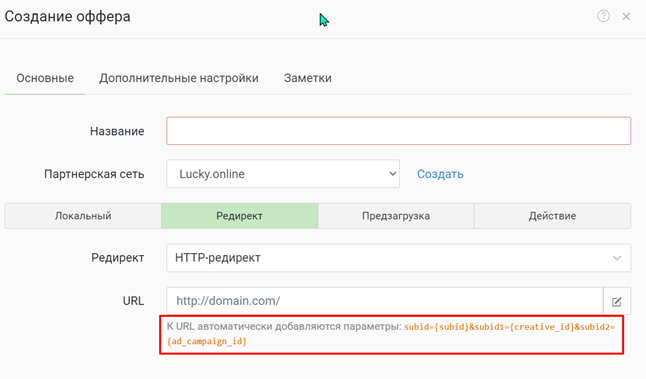Open the HTTP-редирект dropdown
The width and height of the screenshot is (646, 379).
(398, 258)
